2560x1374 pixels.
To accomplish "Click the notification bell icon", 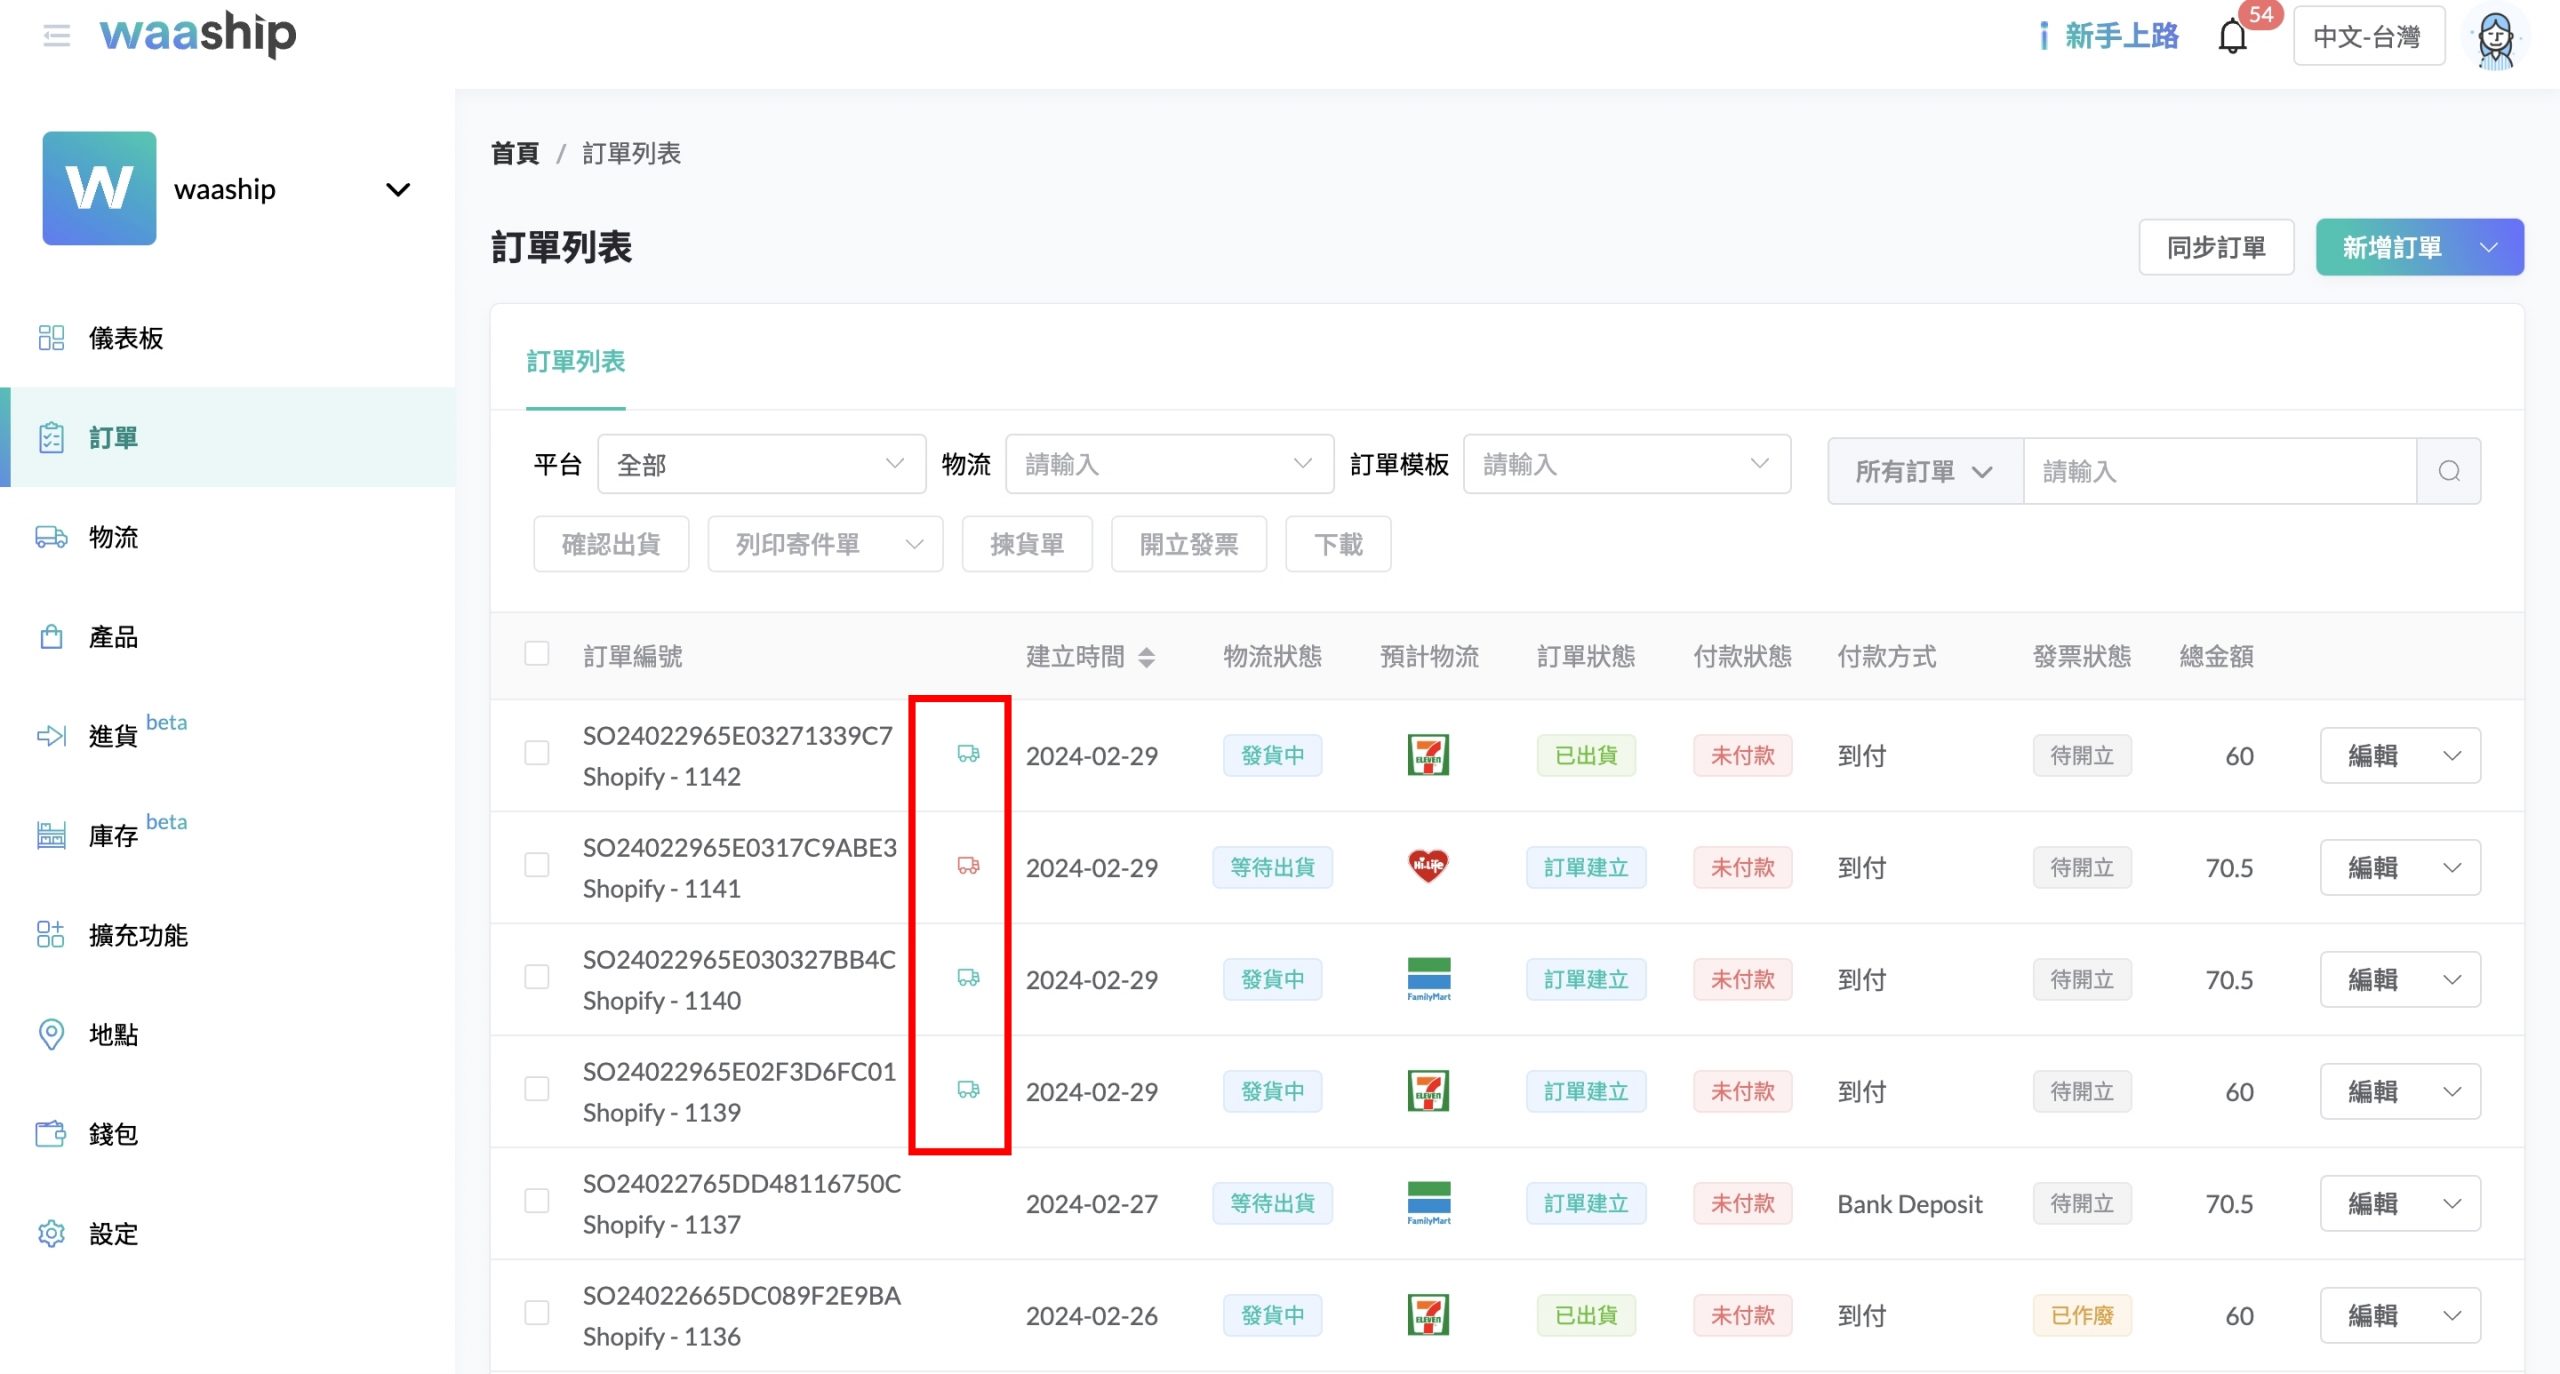I will click(2232, 37).
